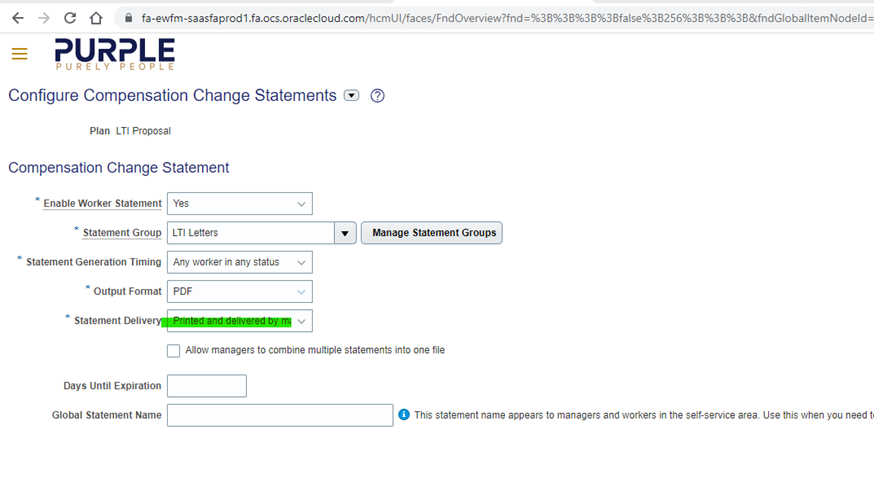View site security lock icon
The width and height of the screenshot is (874, 491).
click(x=129, y=18)
